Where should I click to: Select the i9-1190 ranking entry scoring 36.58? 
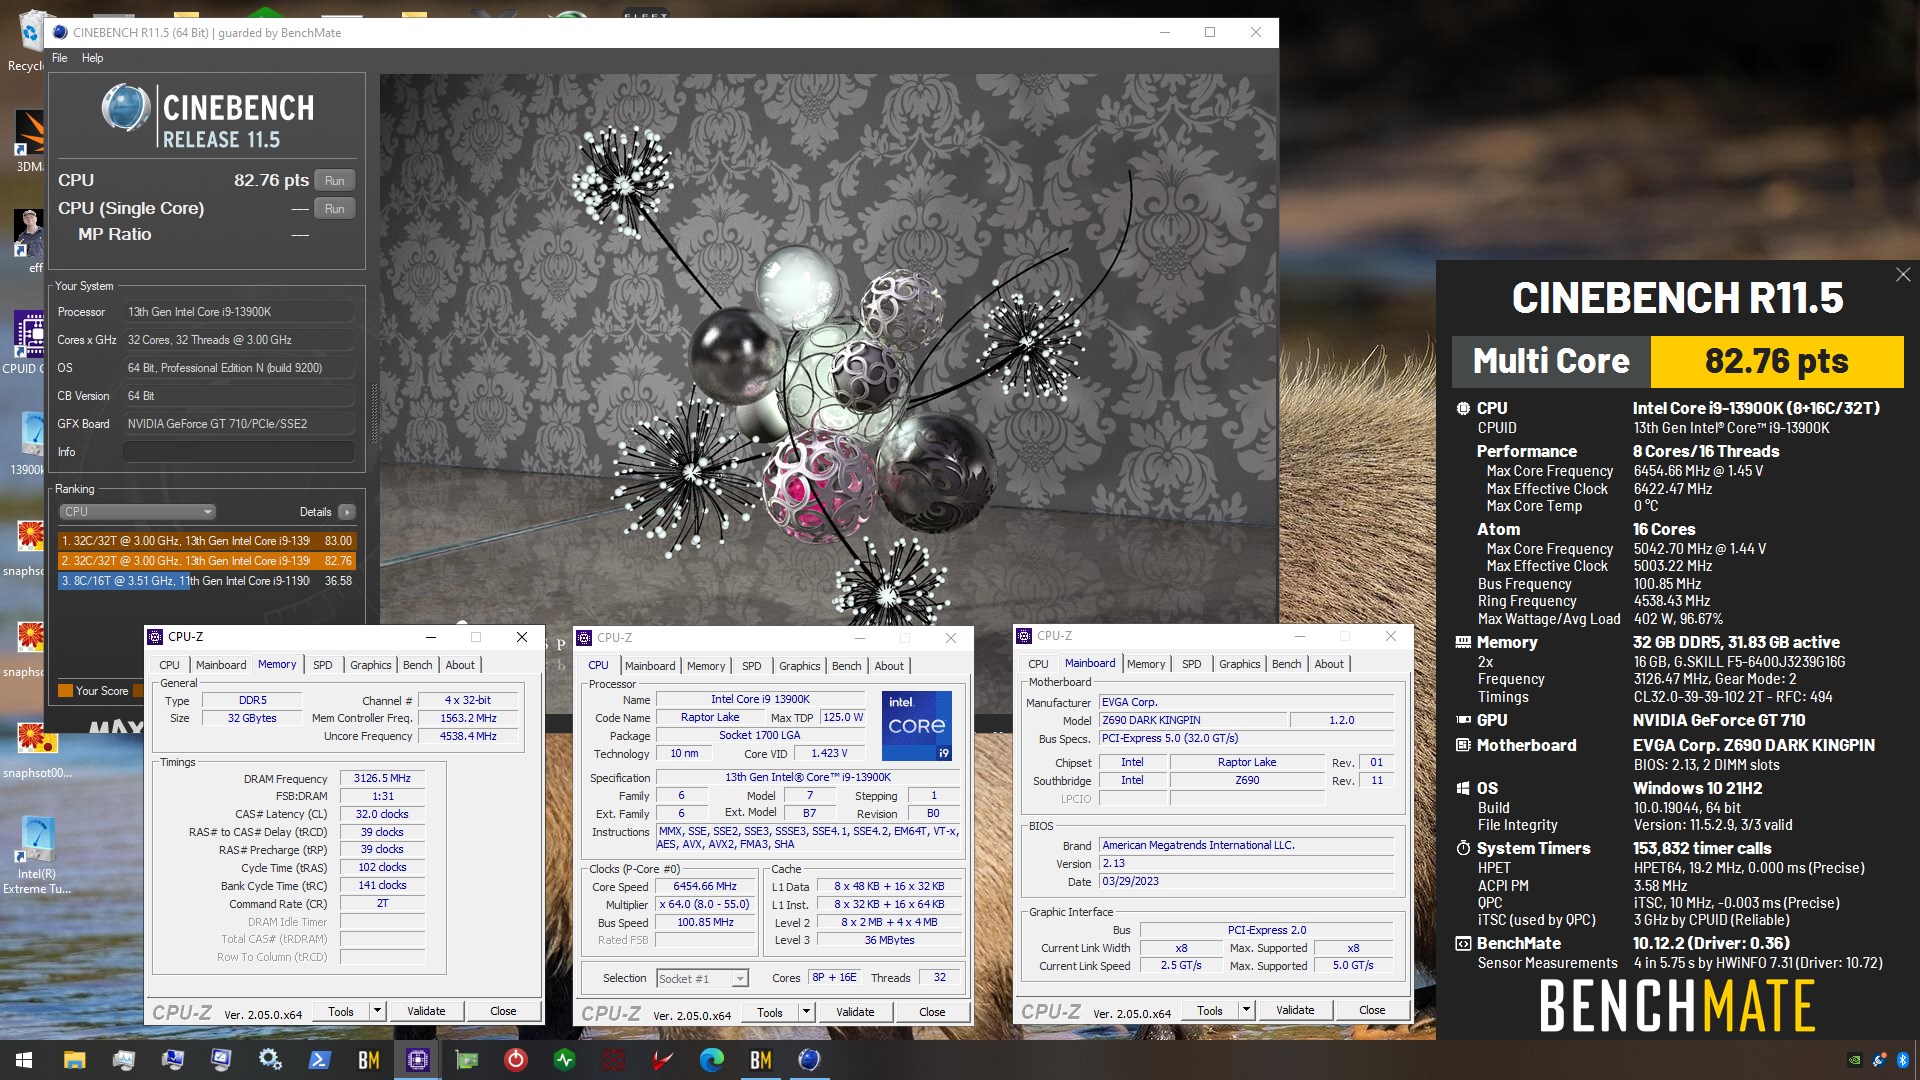[206, 581]
